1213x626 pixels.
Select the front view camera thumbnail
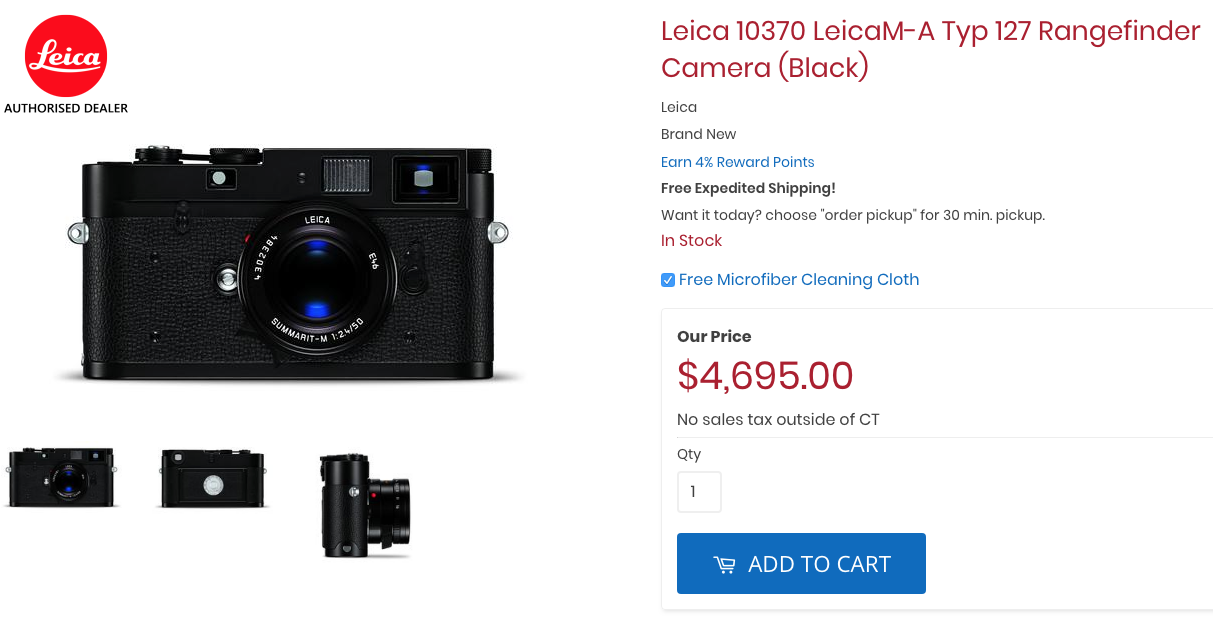click(x=61, y=477)
